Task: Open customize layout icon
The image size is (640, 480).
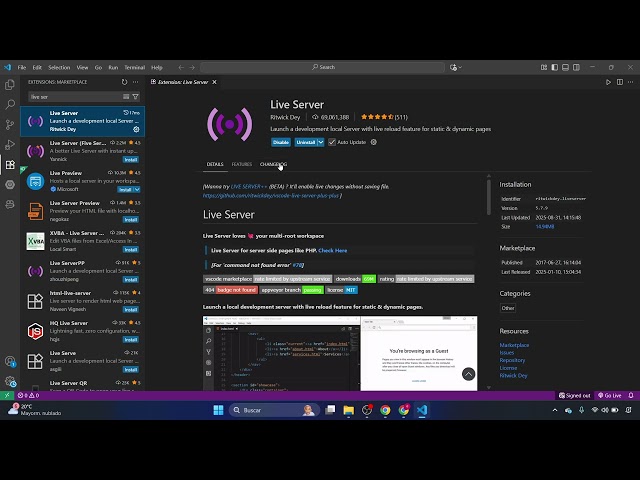Action: [x=544, y=67]
